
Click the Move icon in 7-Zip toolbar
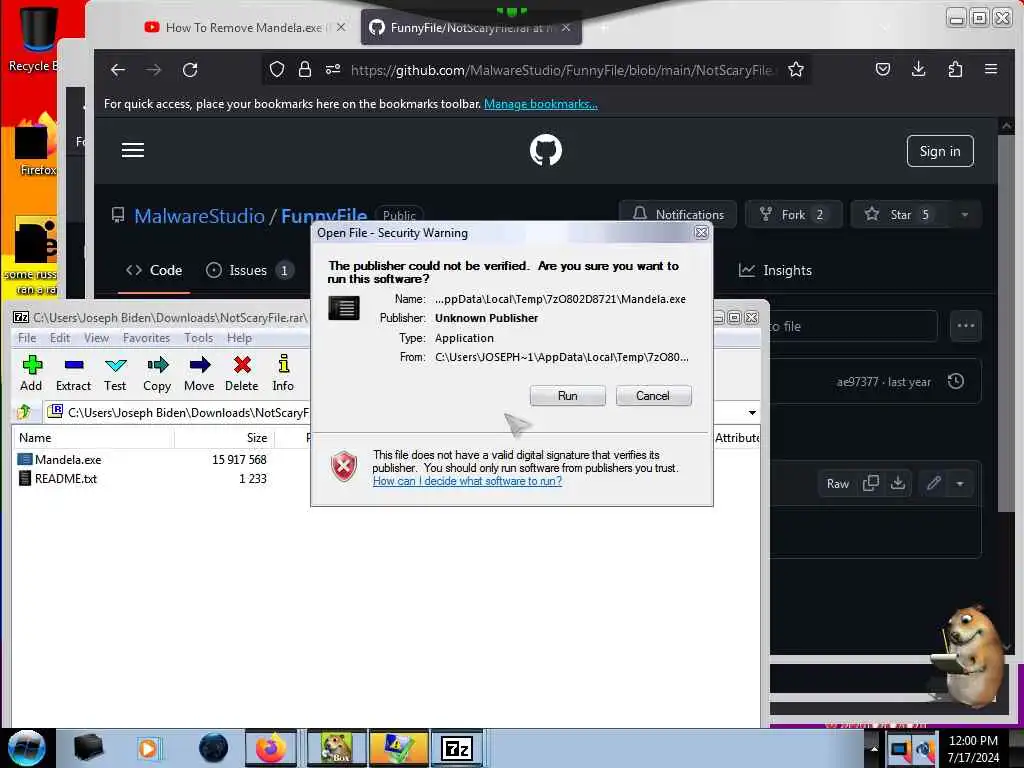[x=199, y=374]
